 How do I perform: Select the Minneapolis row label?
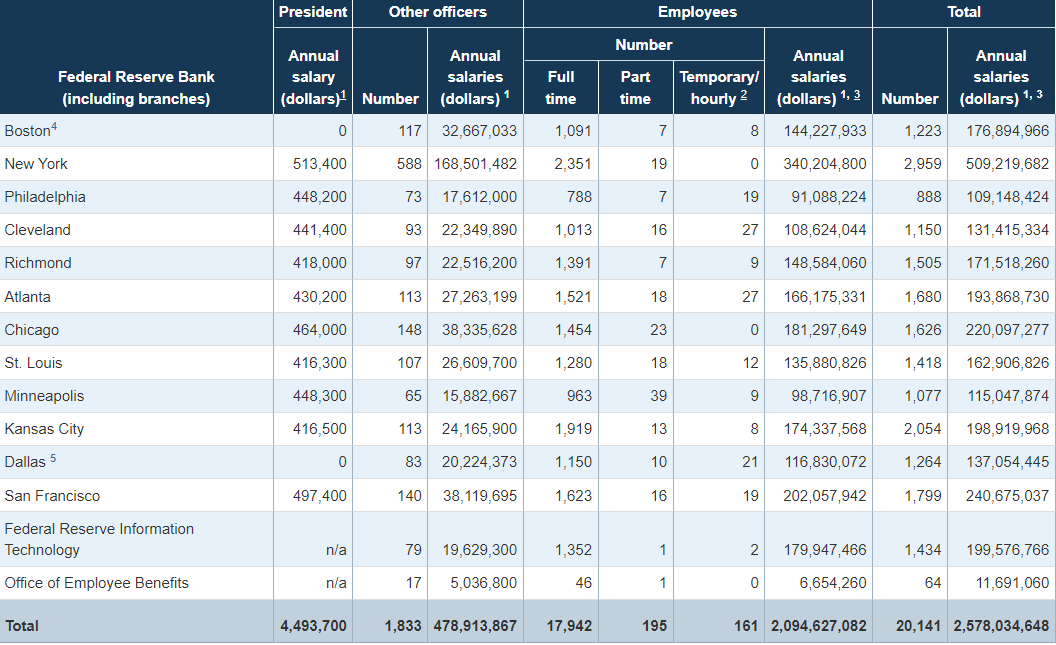pos(44,396)
